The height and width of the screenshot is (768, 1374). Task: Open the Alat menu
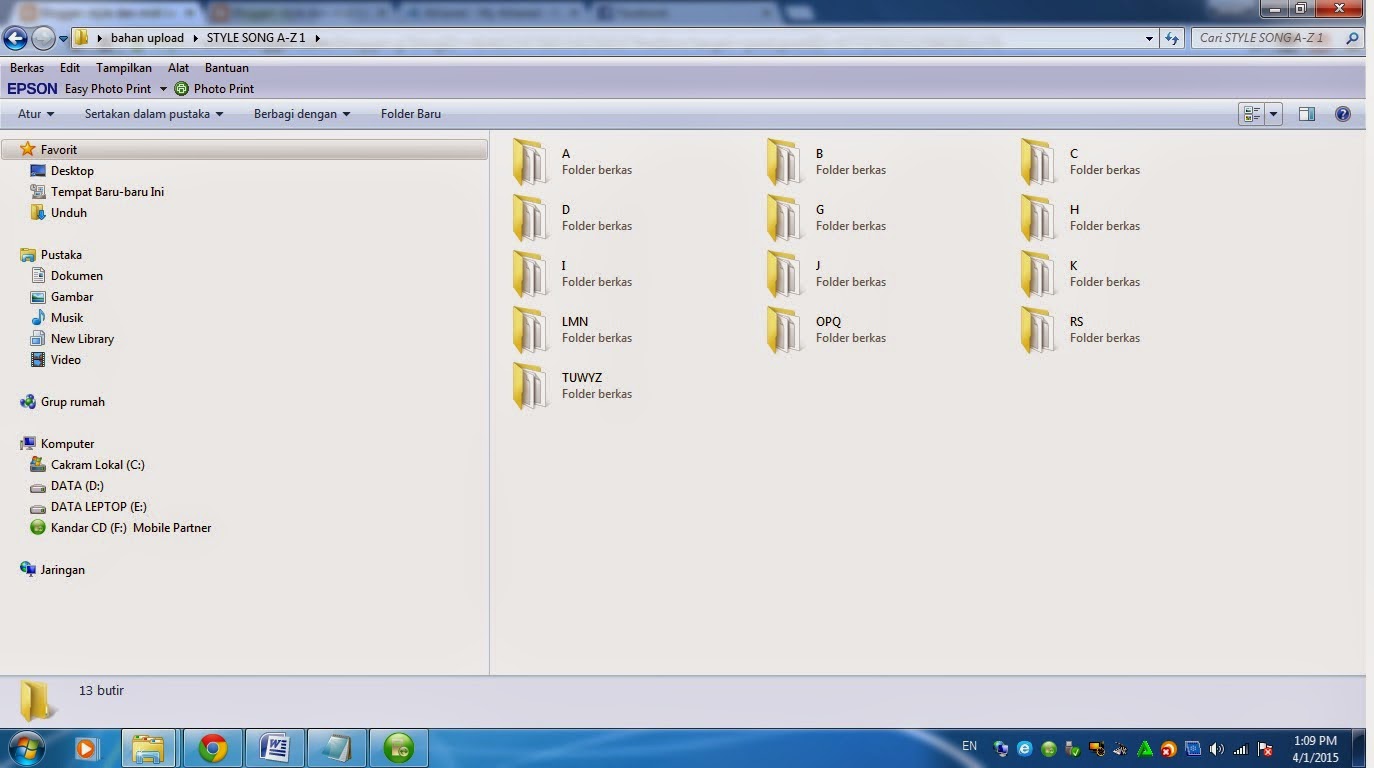coord(178,67)
